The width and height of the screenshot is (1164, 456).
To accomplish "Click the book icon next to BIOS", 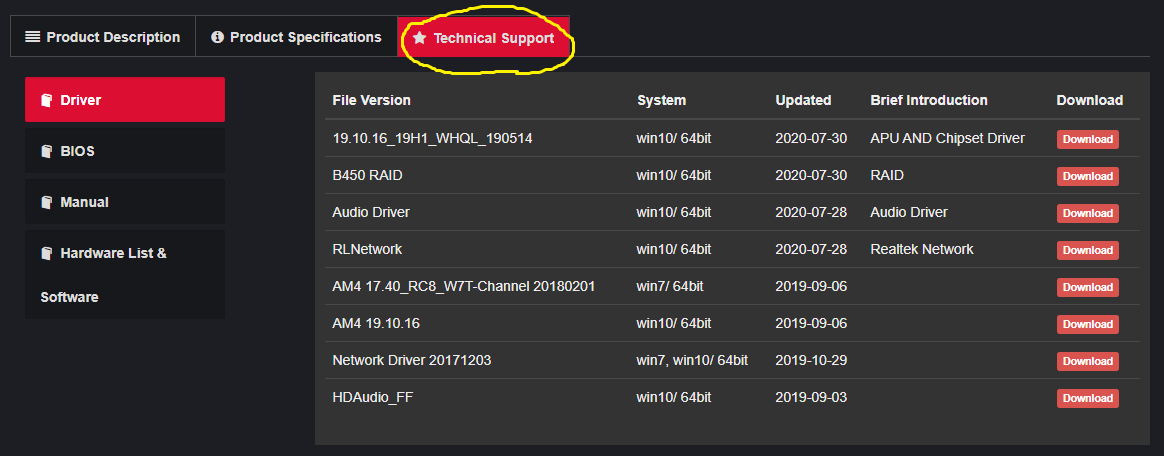I will pyautogui.click(x=46, y=151).
